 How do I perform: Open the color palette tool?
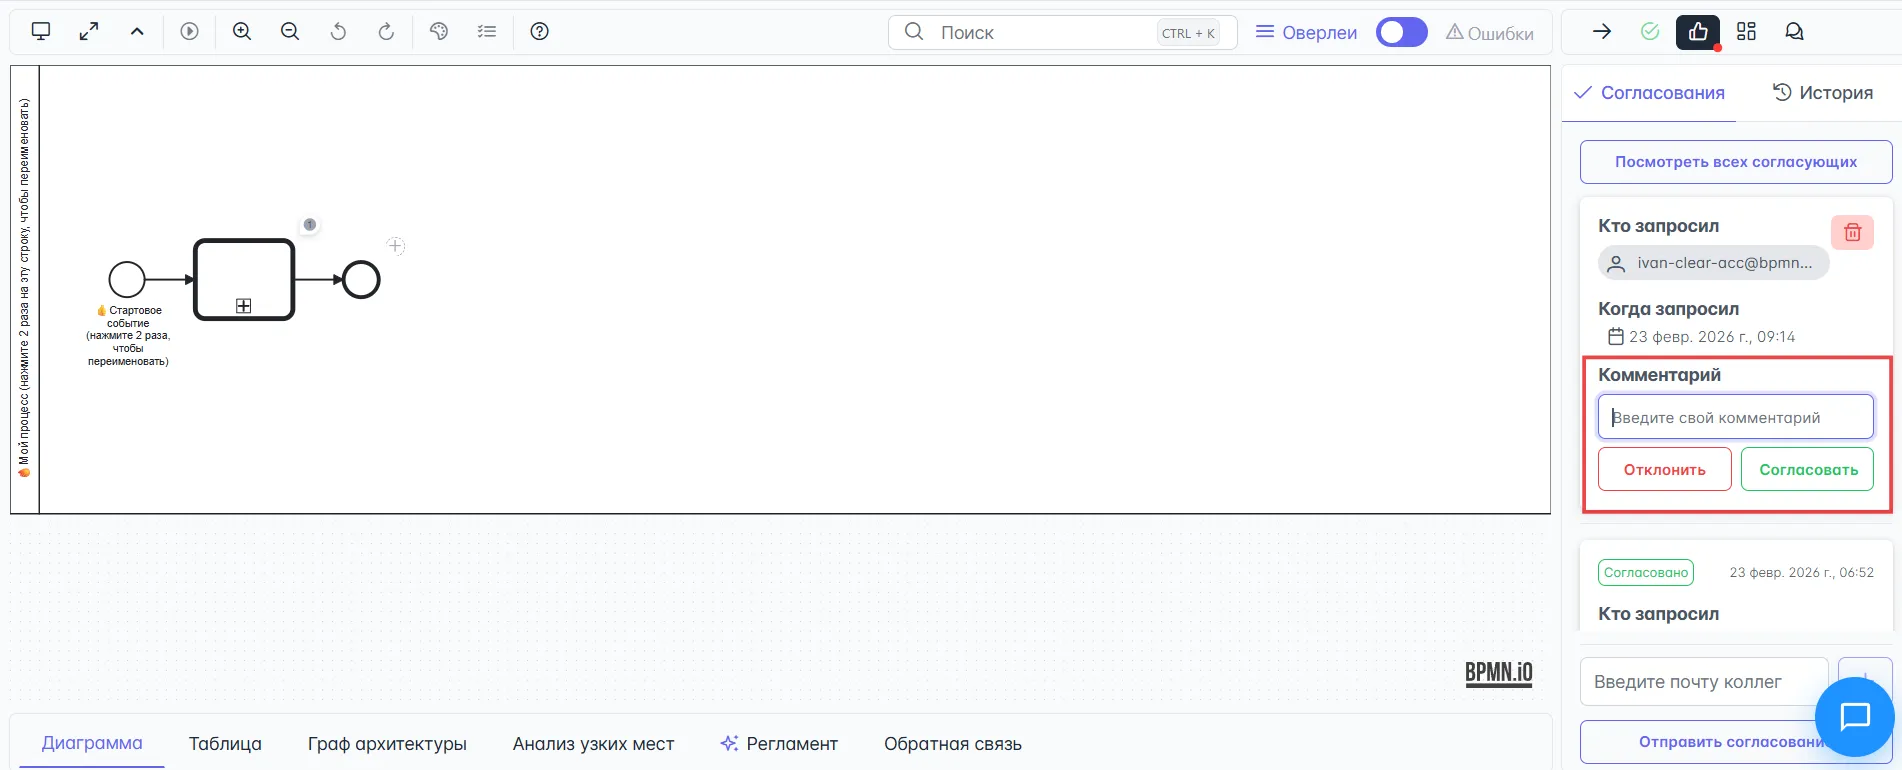click(x=438, y=31)
